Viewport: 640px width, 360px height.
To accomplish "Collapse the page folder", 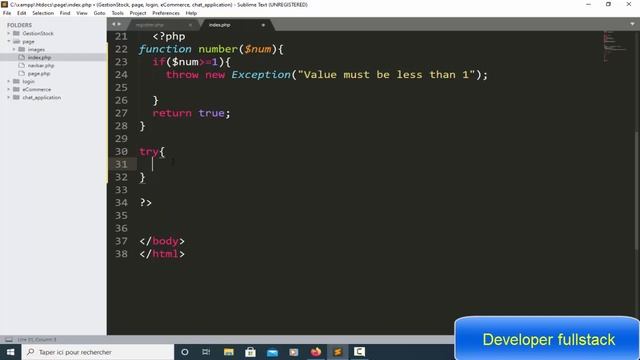I will click(x=9, y=41).
